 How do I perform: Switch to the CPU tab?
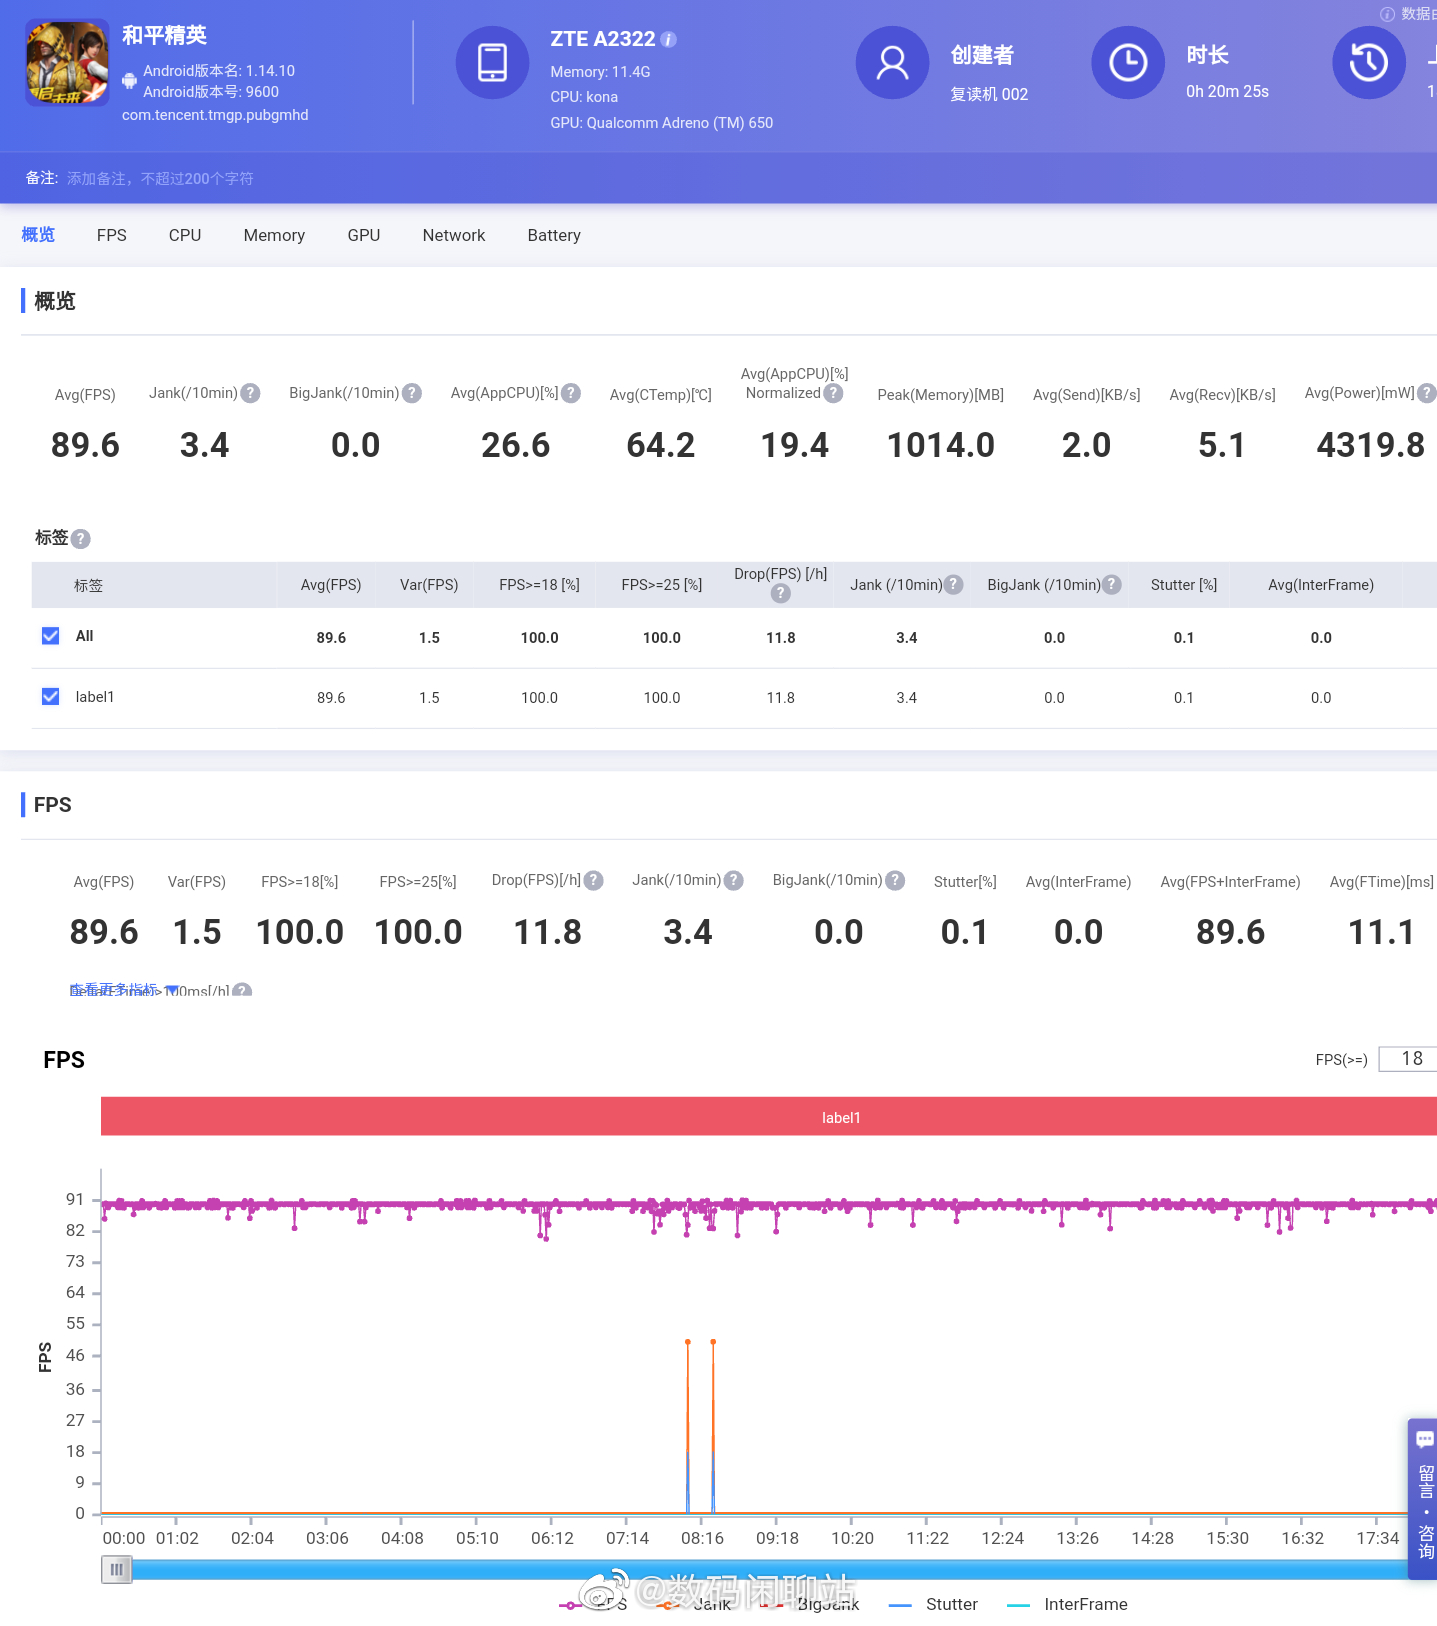coord(185,236)
